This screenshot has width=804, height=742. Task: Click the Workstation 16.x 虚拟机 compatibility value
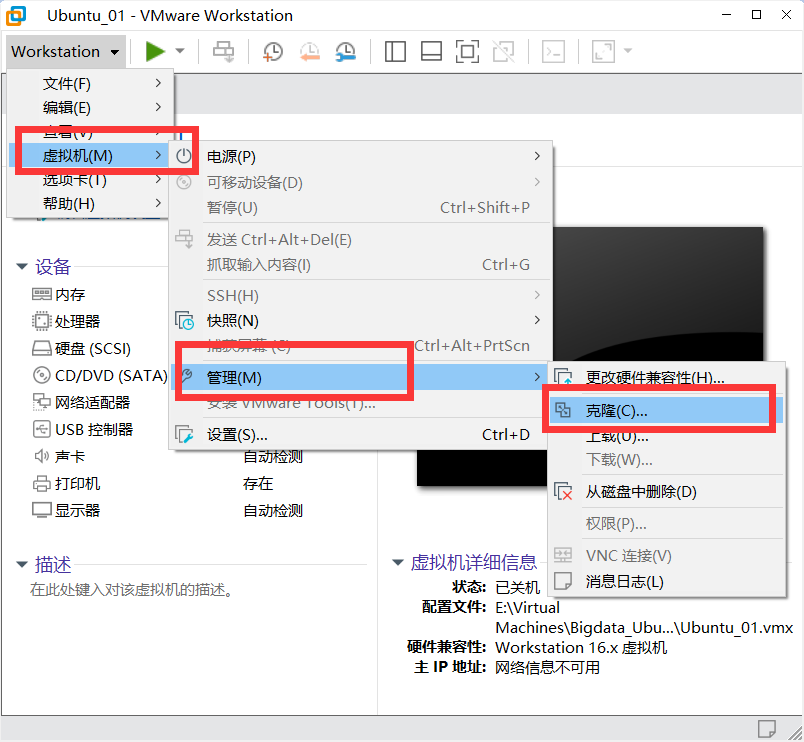pyautogui.click(x=581, y=648)
